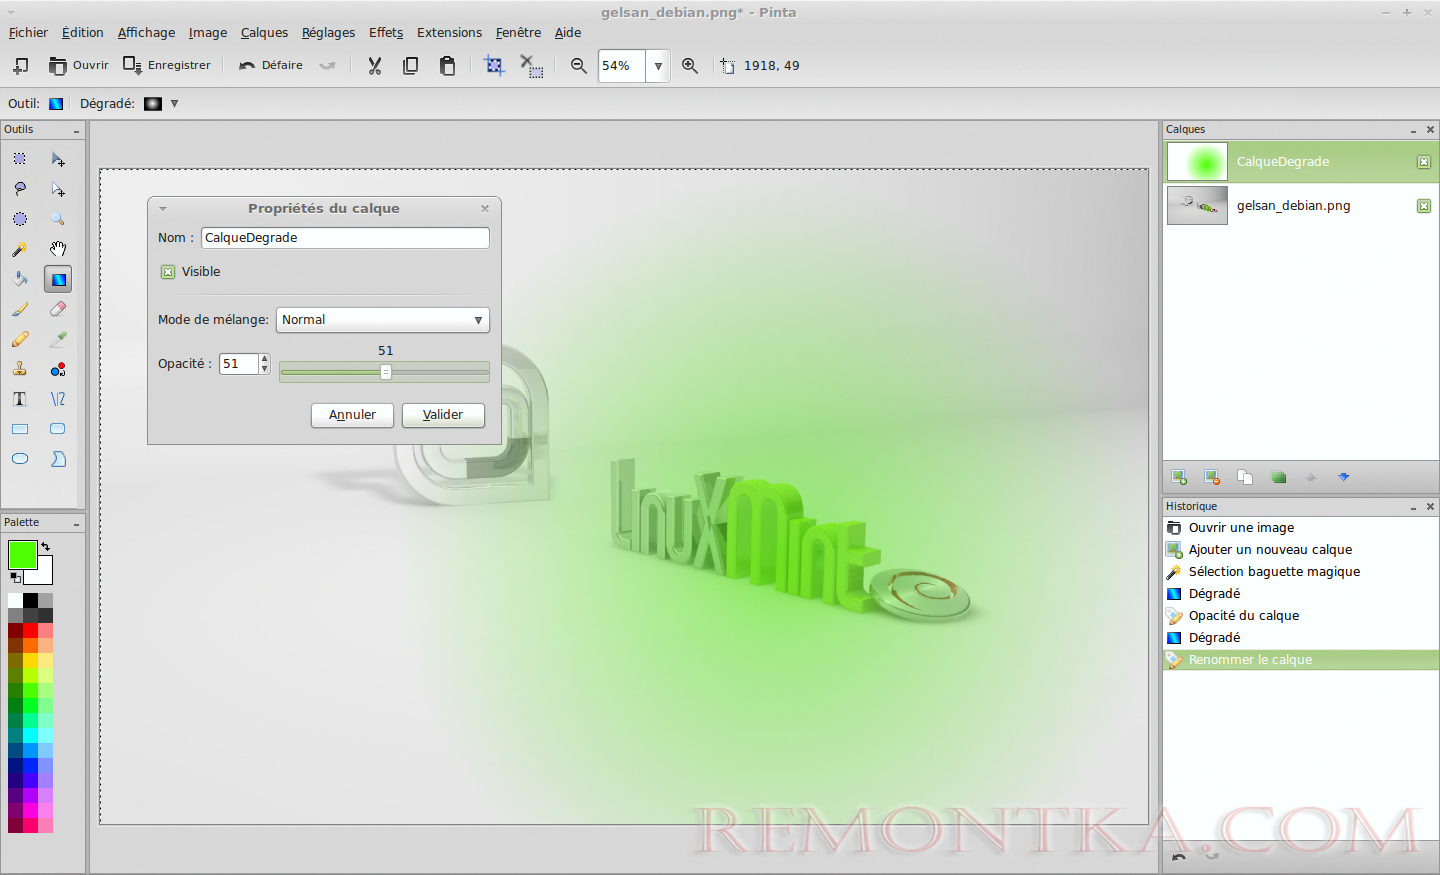Select the Ellipse Select tool

click(20, 219)
